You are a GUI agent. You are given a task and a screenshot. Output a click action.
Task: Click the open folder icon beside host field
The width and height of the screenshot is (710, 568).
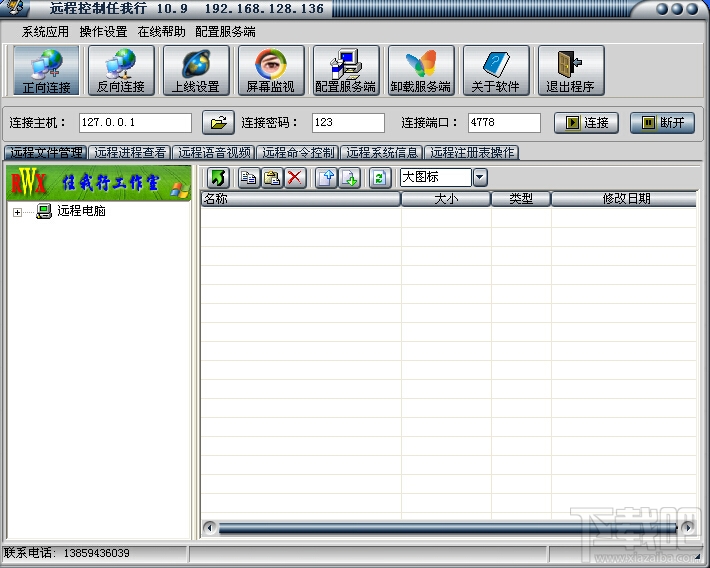pyautogui.click(x=218, y=123)
